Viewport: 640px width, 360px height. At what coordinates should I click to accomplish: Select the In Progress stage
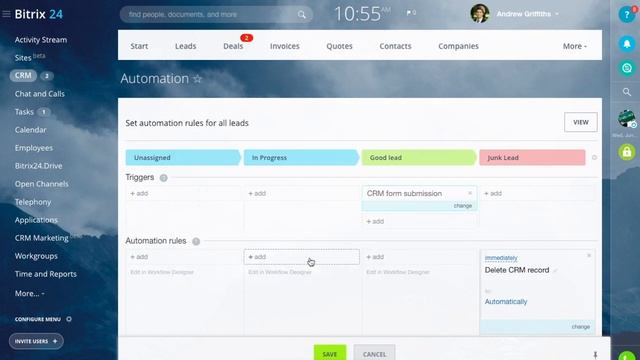point(301,158)
